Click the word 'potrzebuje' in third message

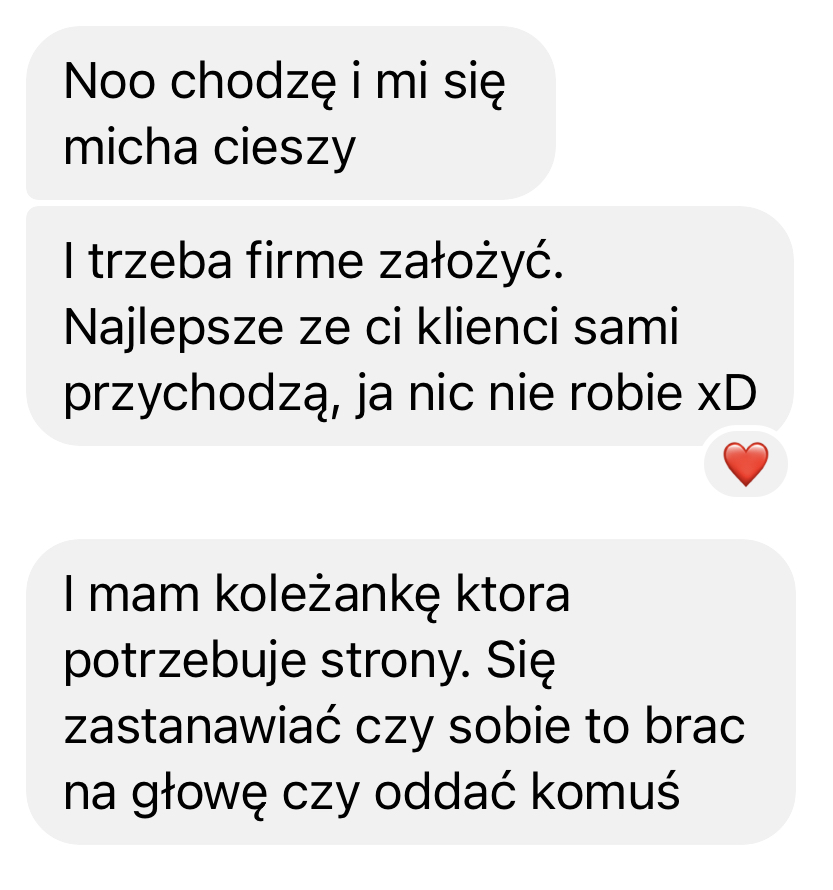tap(185, 661)
